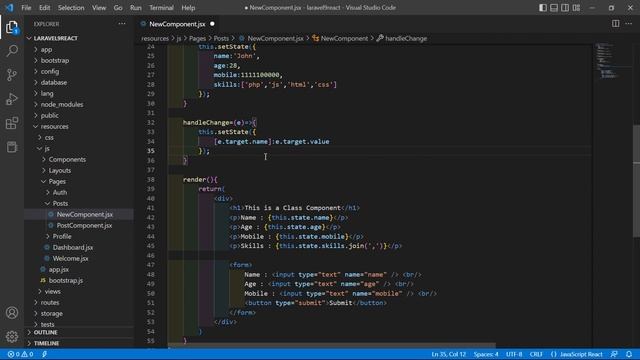Toggle primary side bar layout icon
640x360 pixels.
click(543, 8)
